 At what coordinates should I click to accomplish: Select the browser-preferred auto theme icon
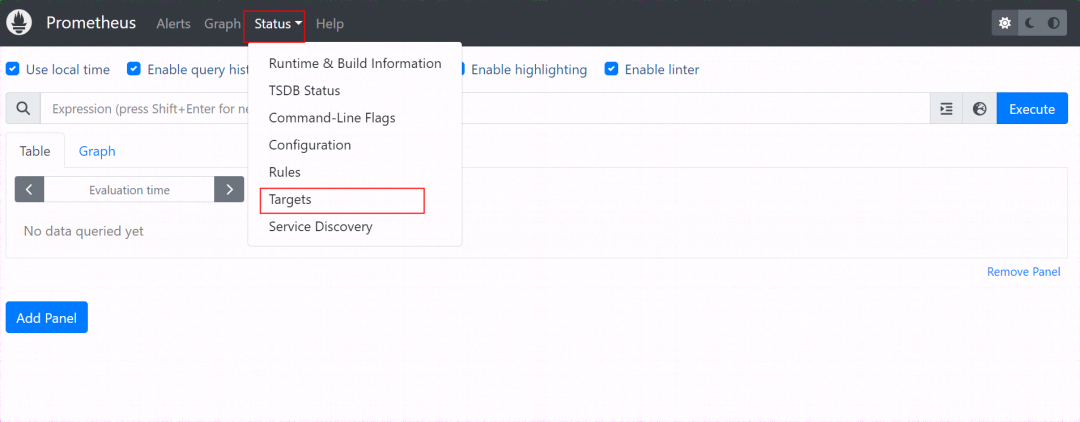pos(1054,23)
